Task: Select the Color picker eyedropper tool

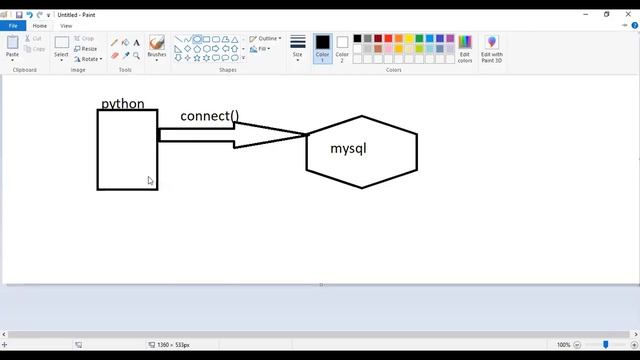Action: tap(125, 55)
